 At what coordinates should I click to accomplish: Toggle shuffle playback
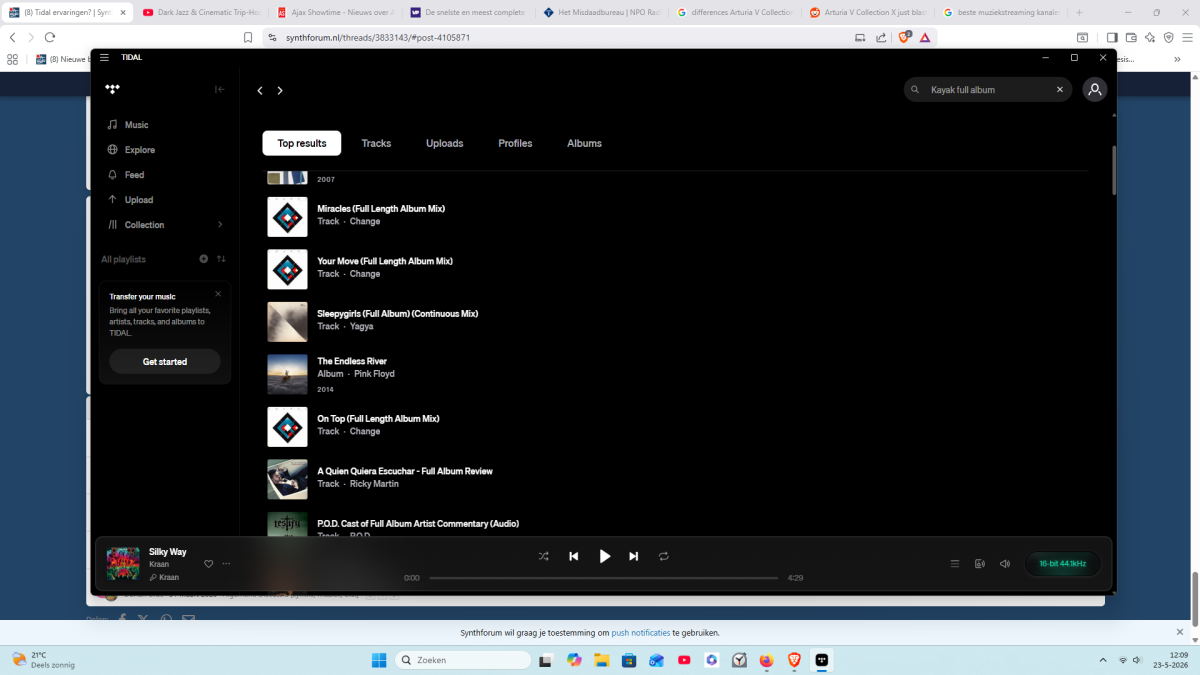coord(543,556)
